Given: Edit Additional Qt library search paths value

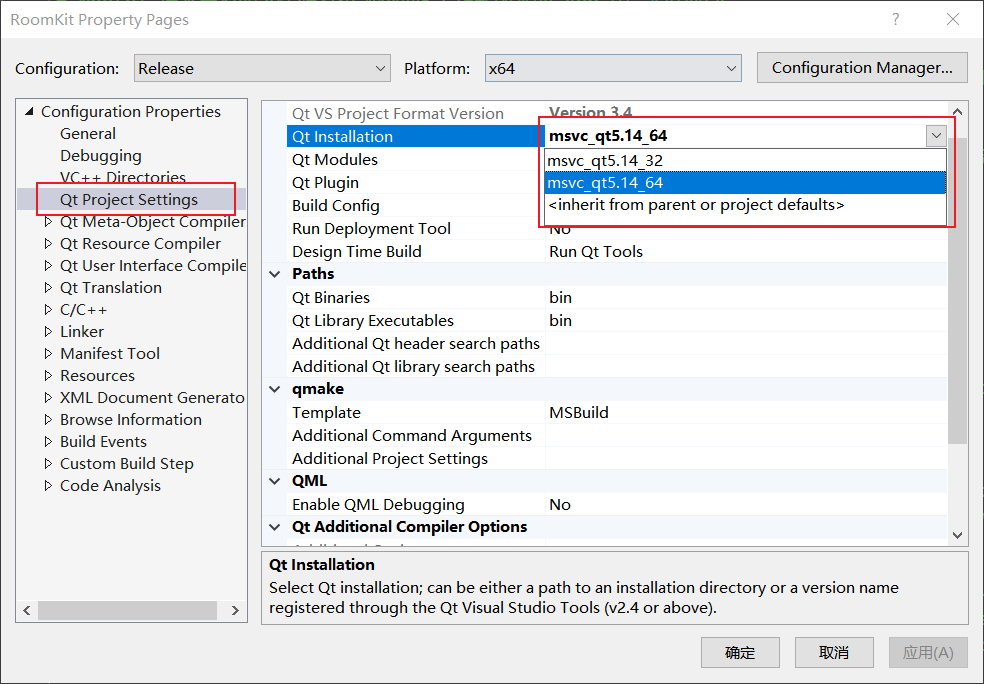Looking at the screenshot, I should [746, 366].
